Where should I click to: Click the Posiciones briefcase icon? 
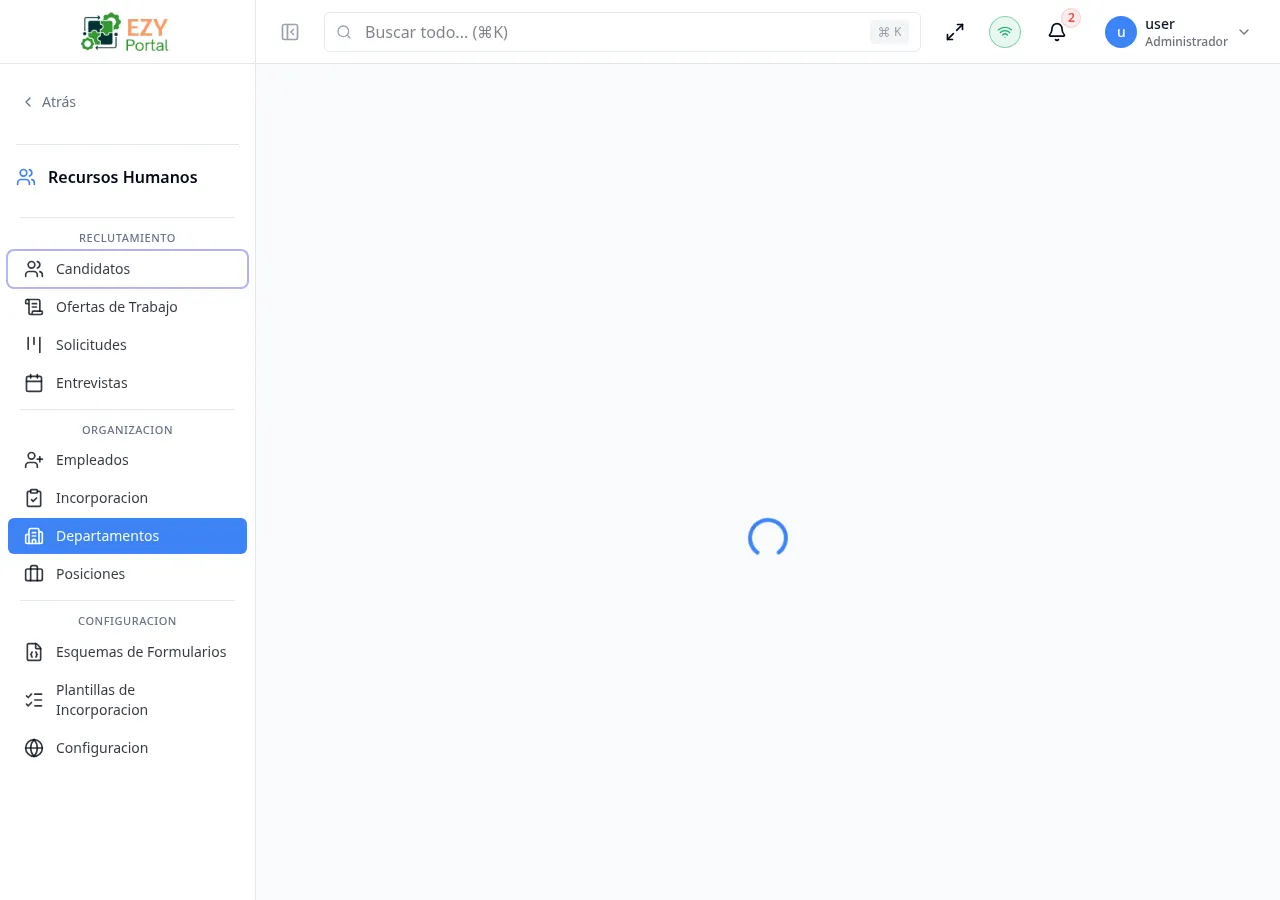point(34,574)
